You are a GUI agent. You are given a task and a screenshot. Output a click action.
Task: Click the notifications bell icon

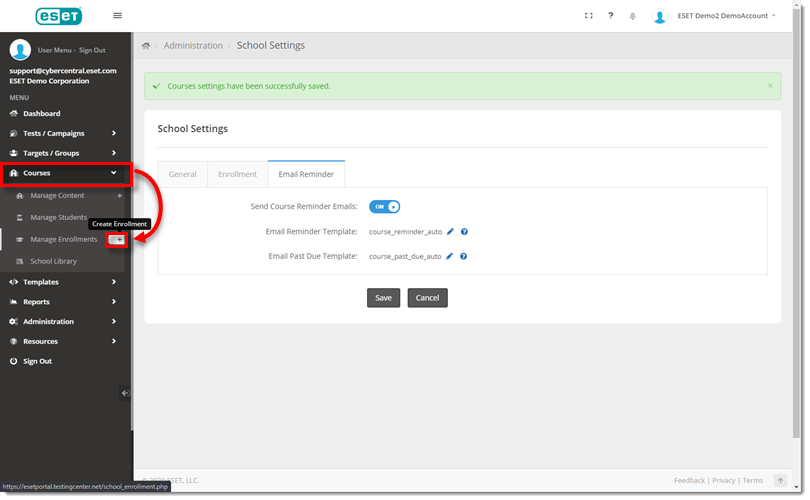[x=633, y=16]
